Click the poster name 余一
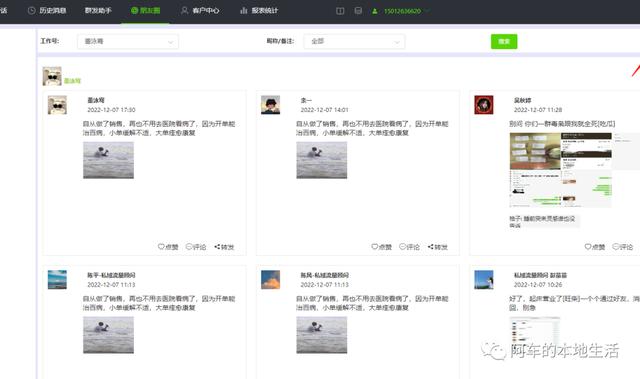Image resolution: width=640 pixels, height=379 pixels. tap(306, 100)
